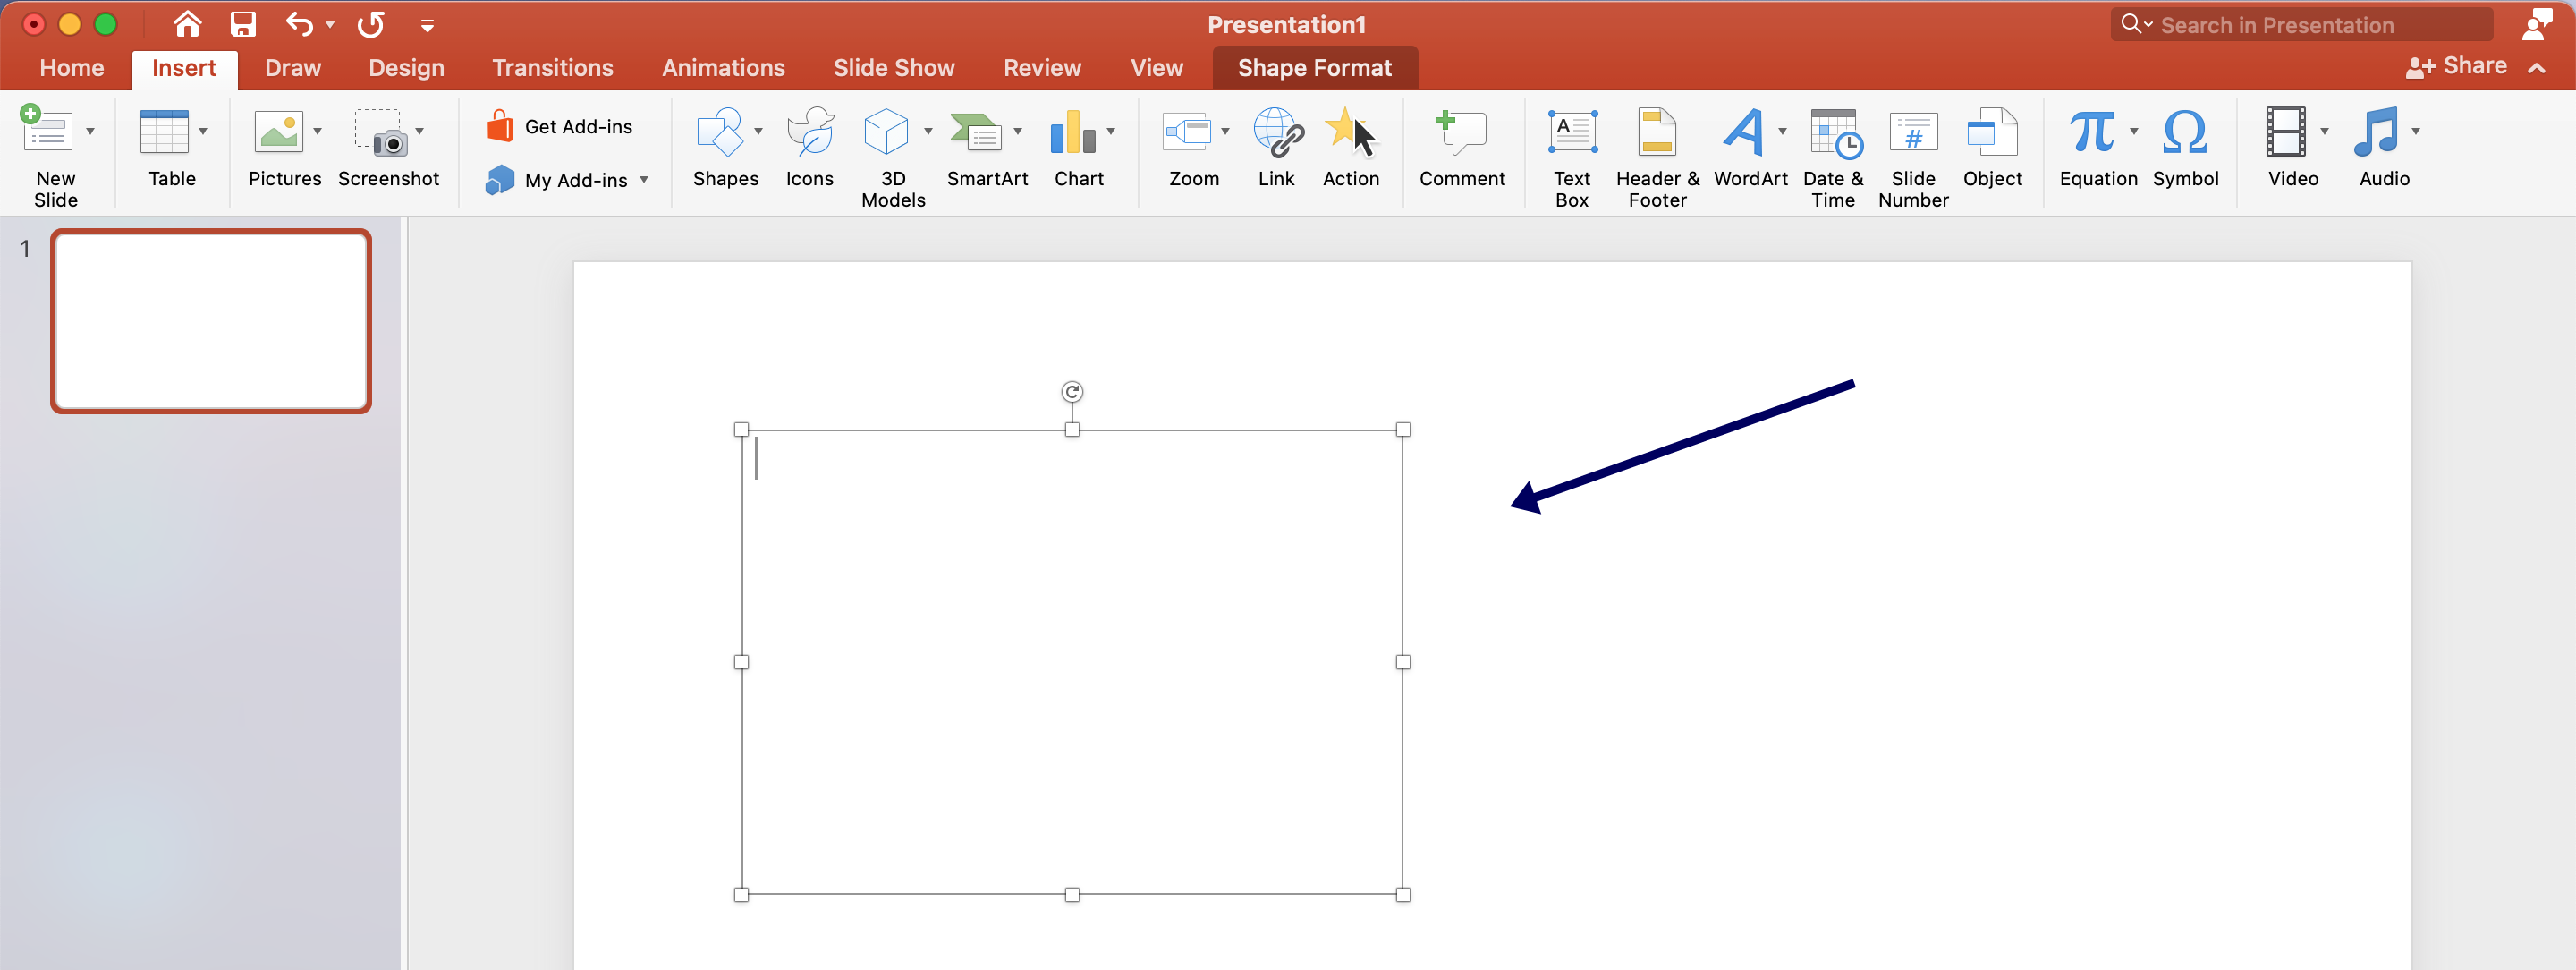2576x970 pixels.
Task: Expand the 3D Models dropdown arrow
Action: 928,131
